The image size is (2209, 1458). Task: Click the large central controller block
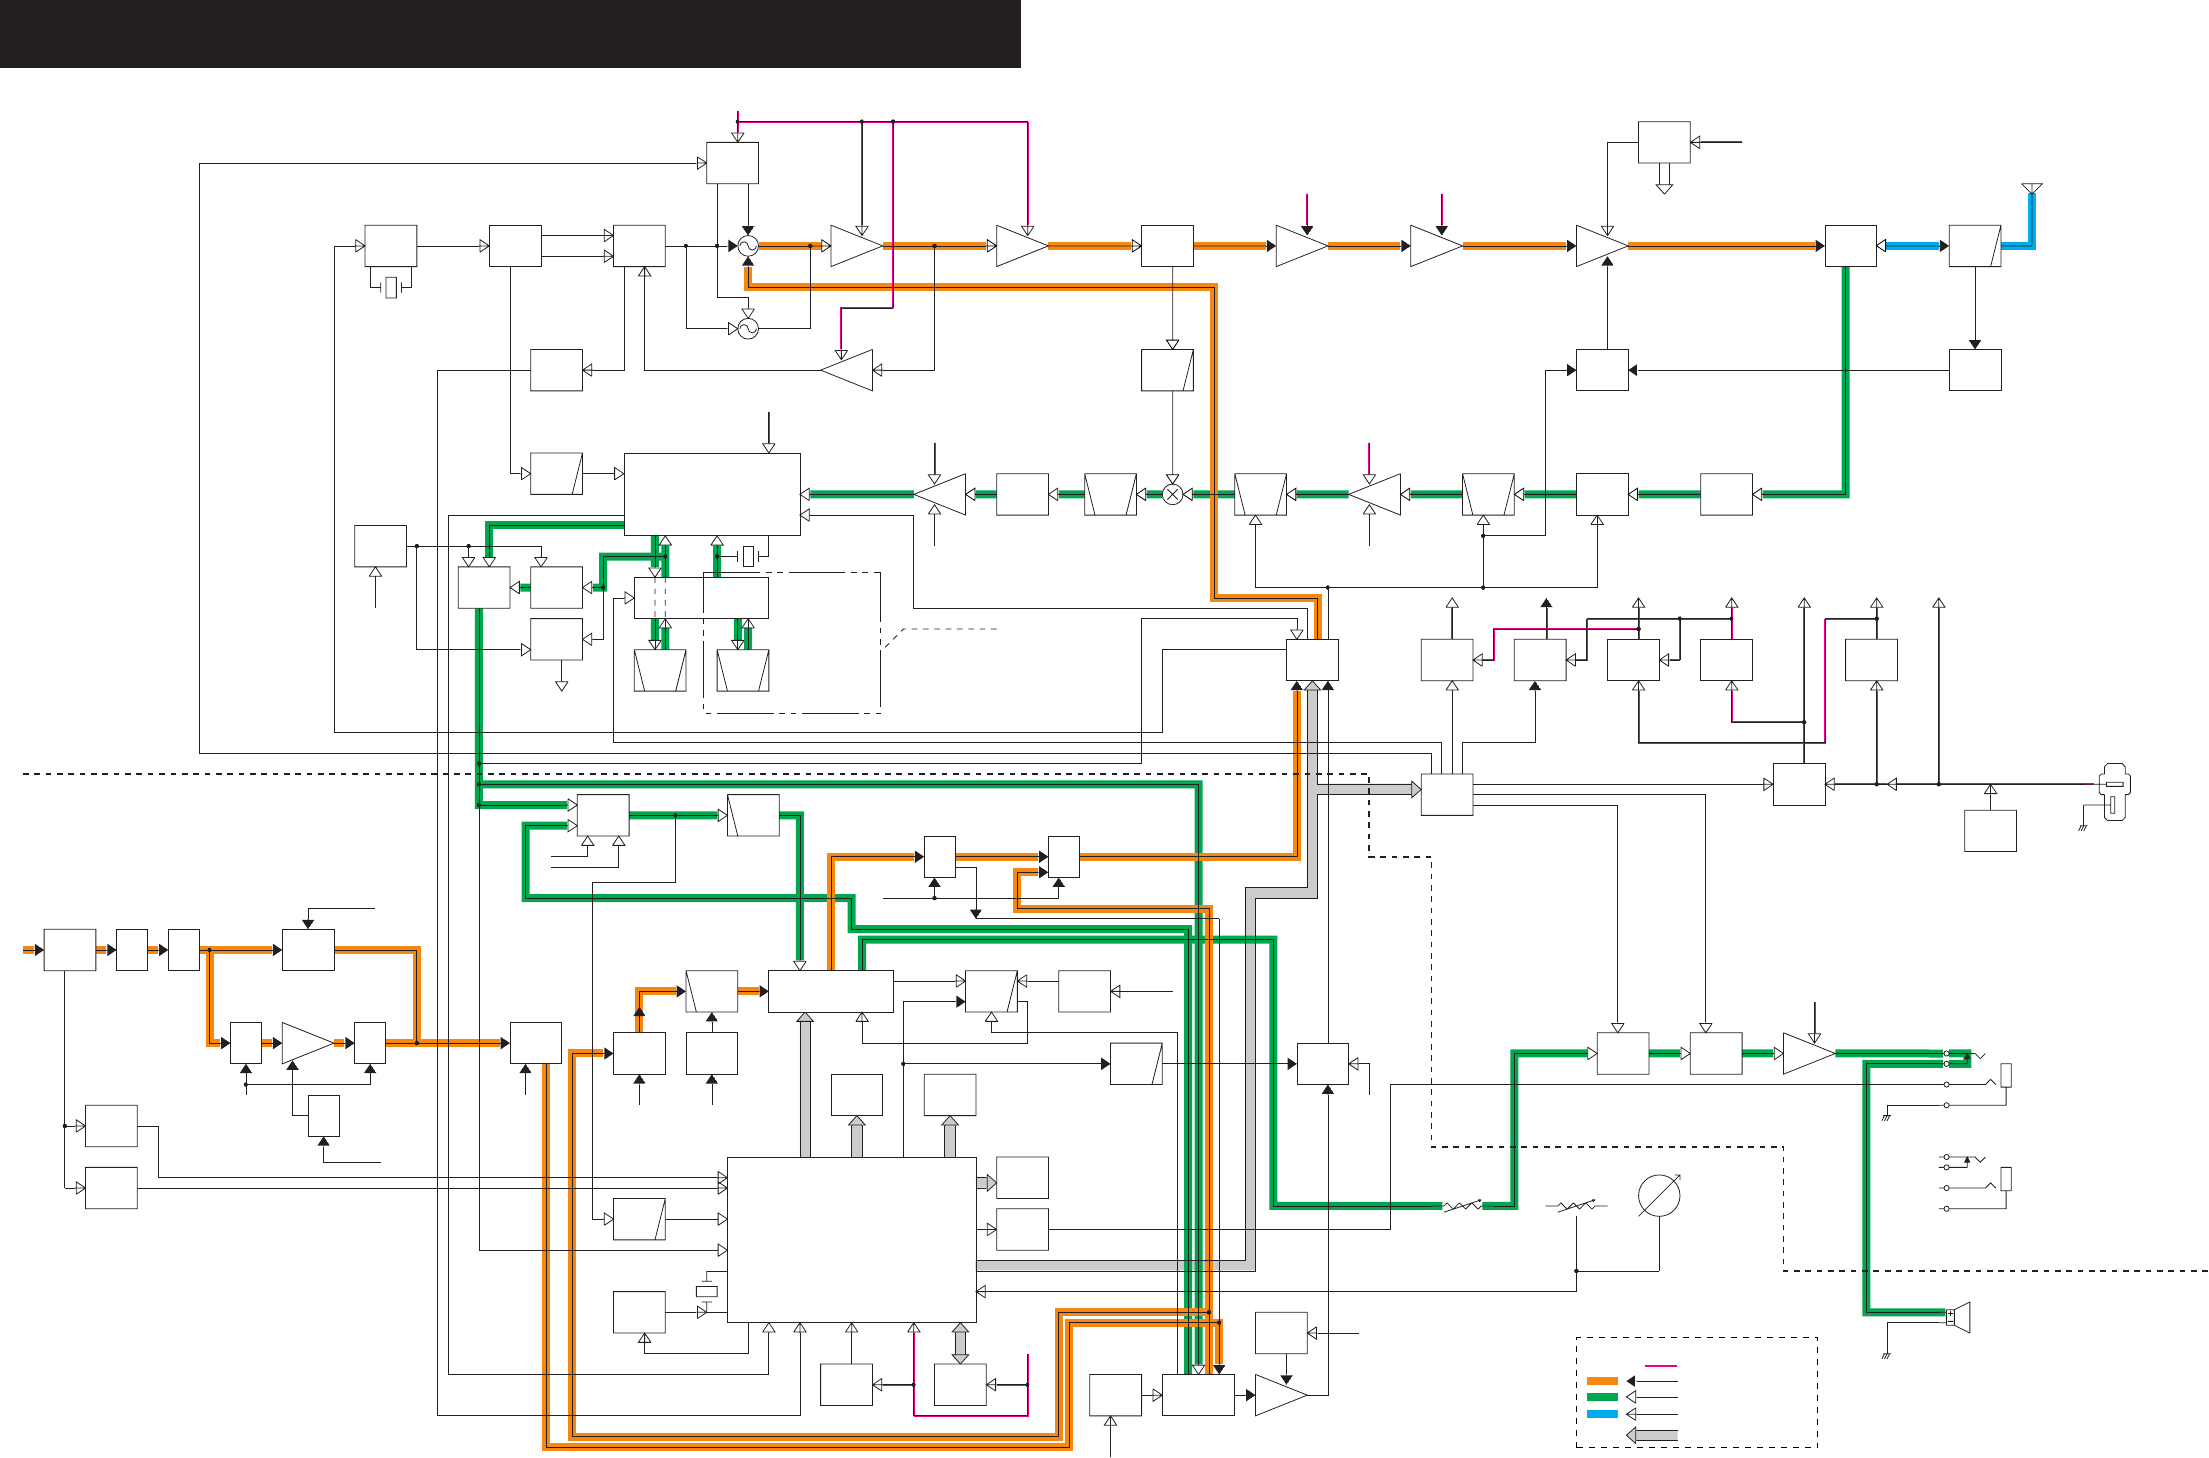(851, 1240)
